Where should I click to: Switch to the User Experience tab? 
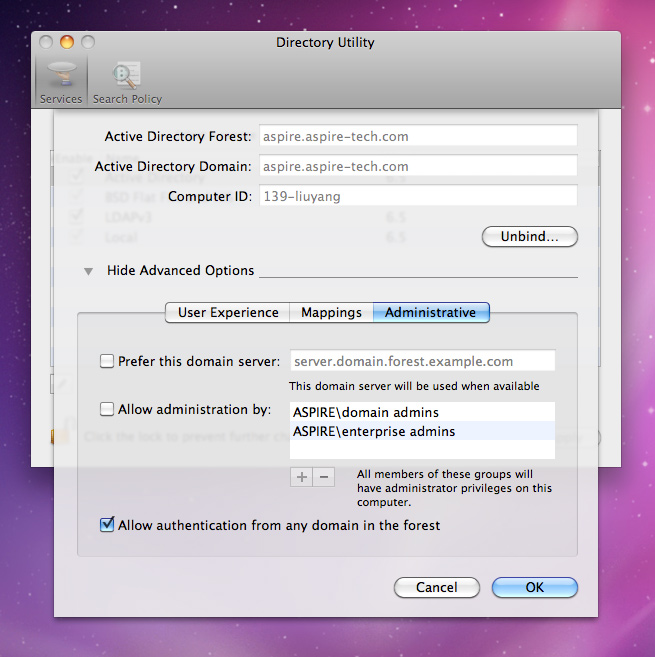(228, 312)
